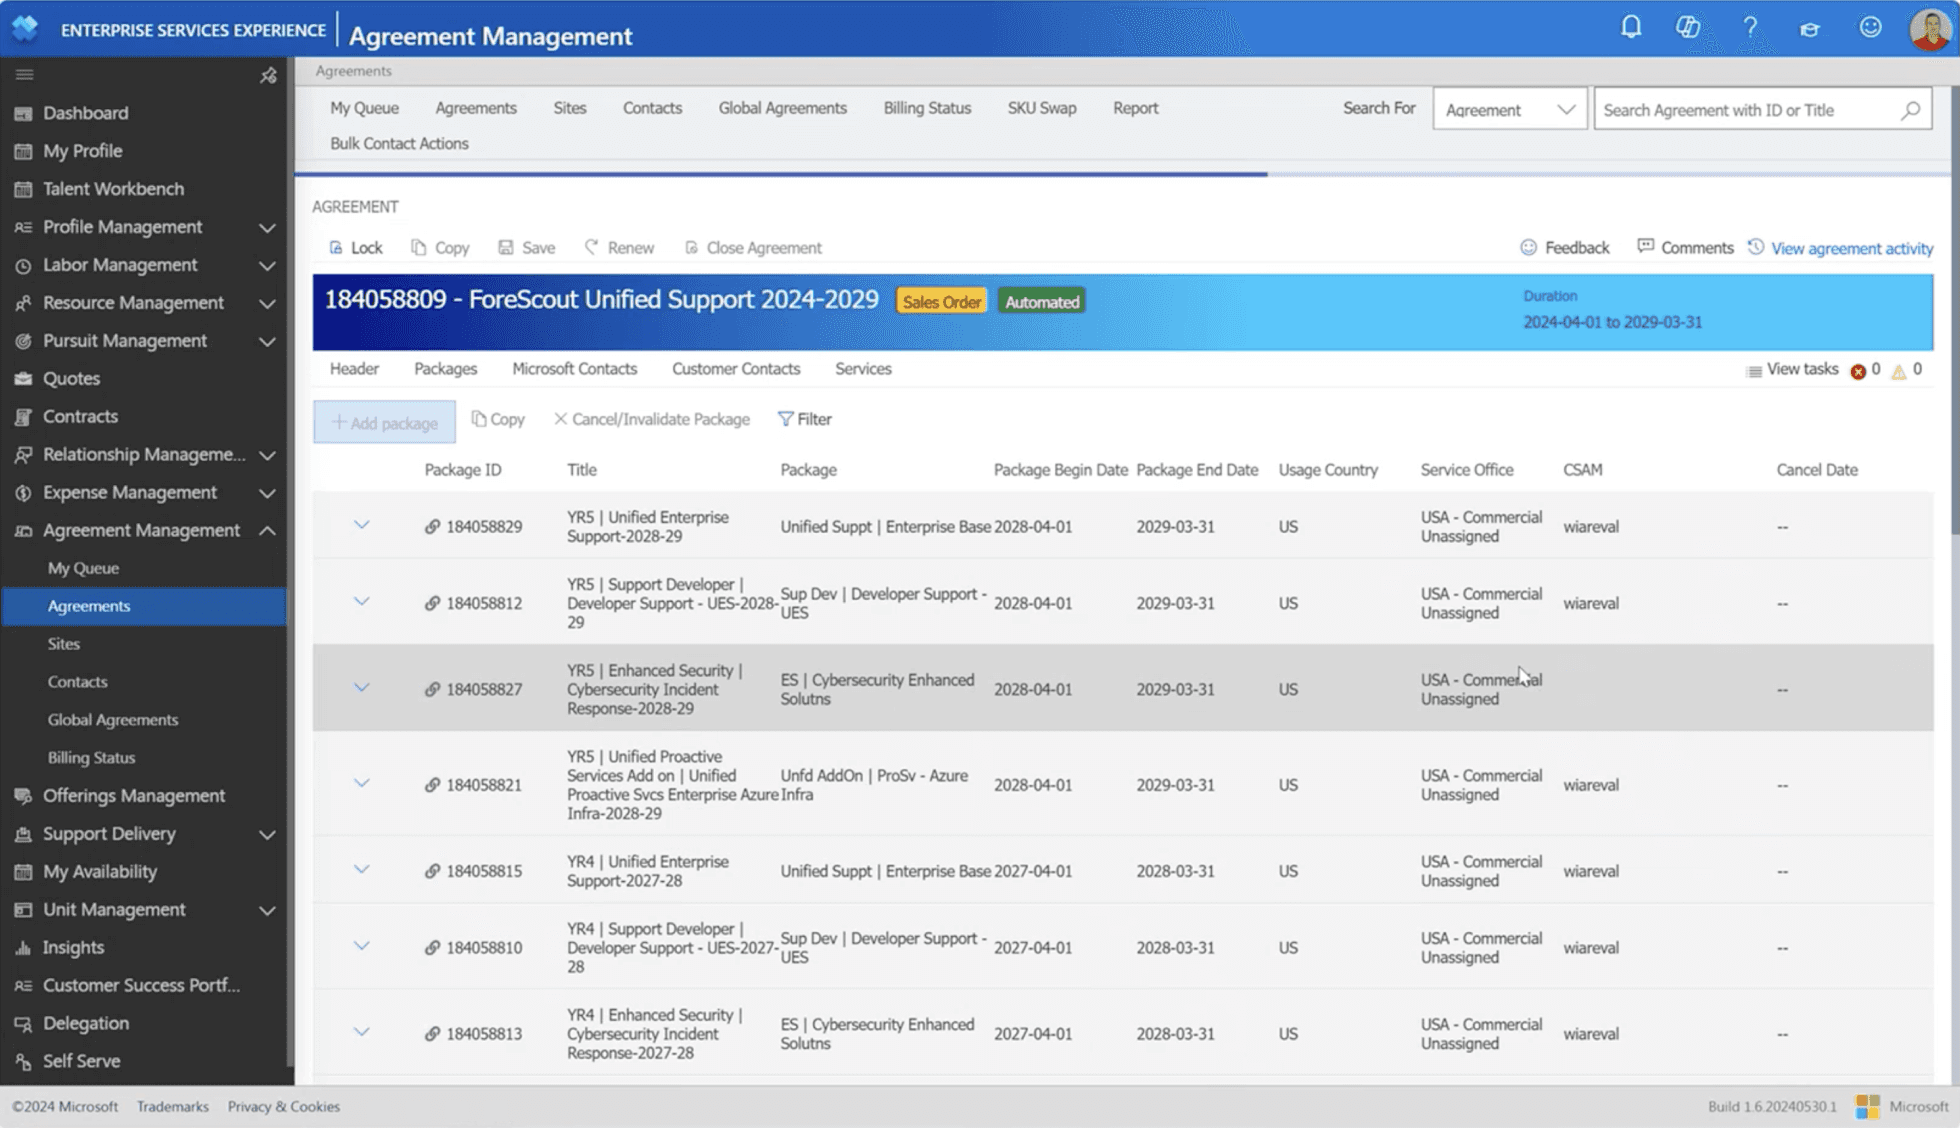
Task: Click the help question mark icon
Action: [x=1750, y=27]
